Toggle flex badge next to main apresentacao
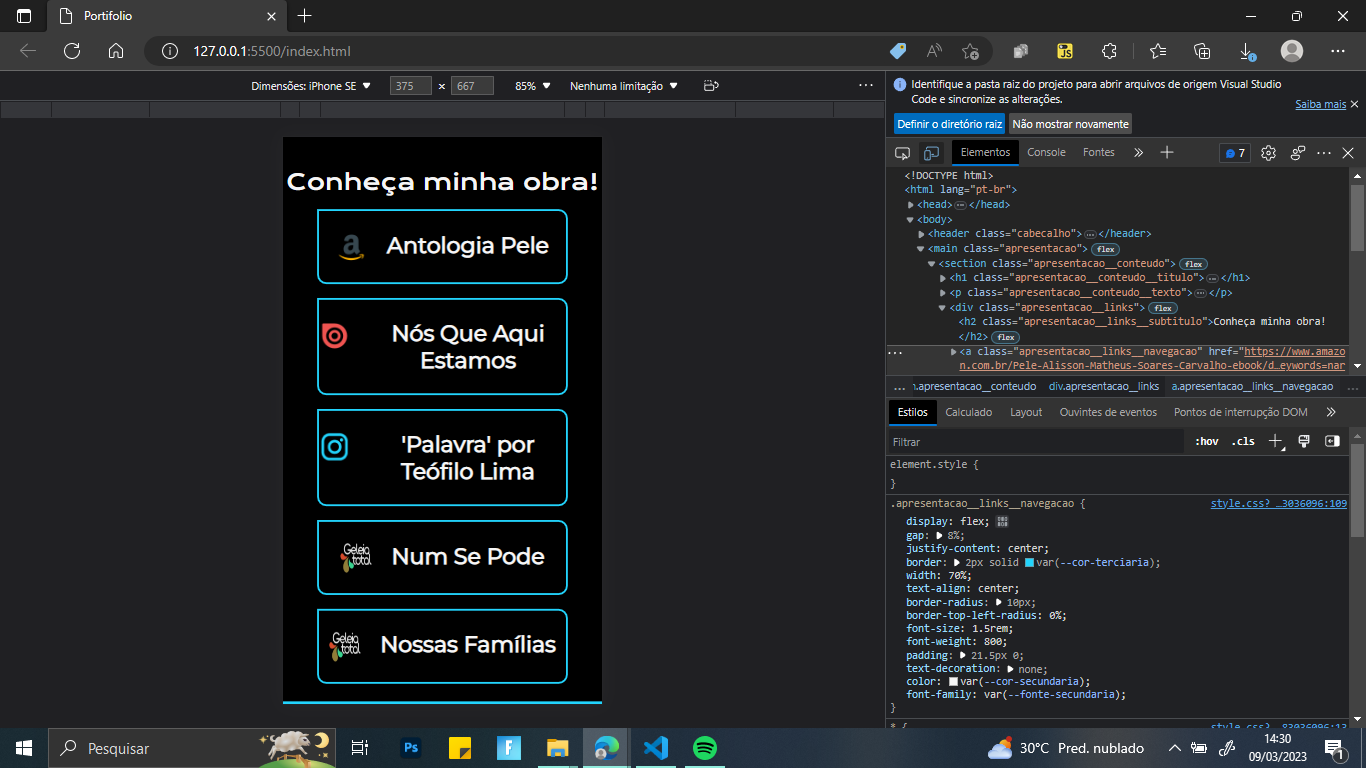 1105,249
